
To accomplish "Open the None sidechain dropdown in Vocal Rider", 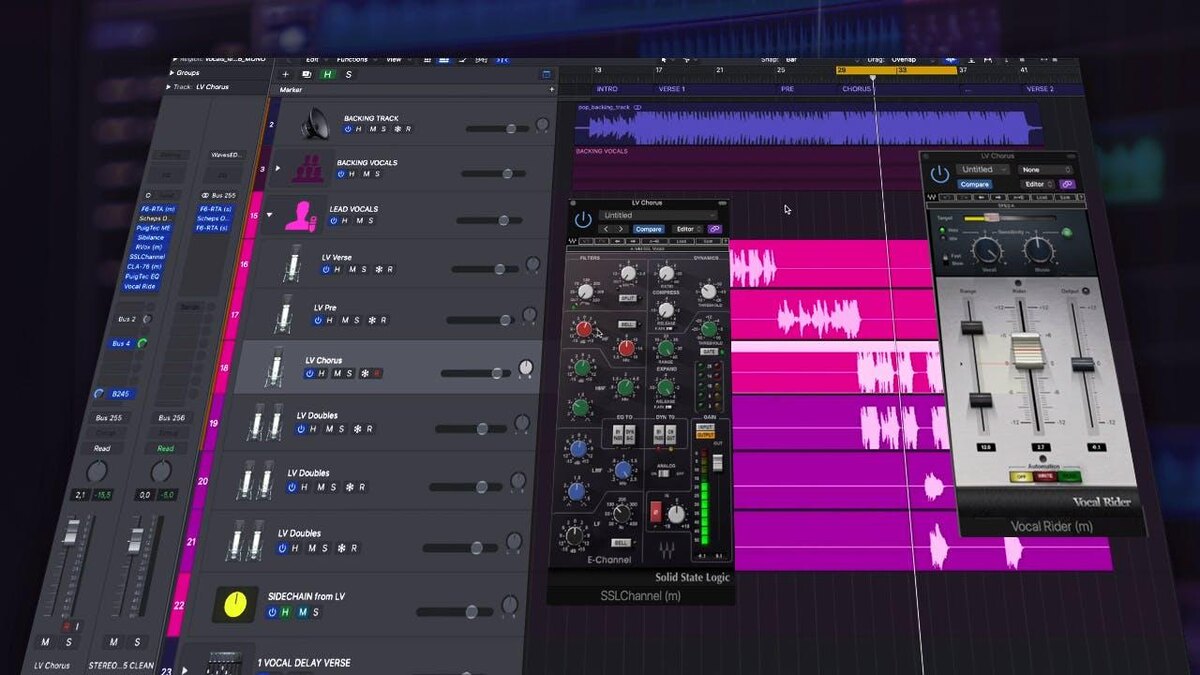I will (1045, 170).
